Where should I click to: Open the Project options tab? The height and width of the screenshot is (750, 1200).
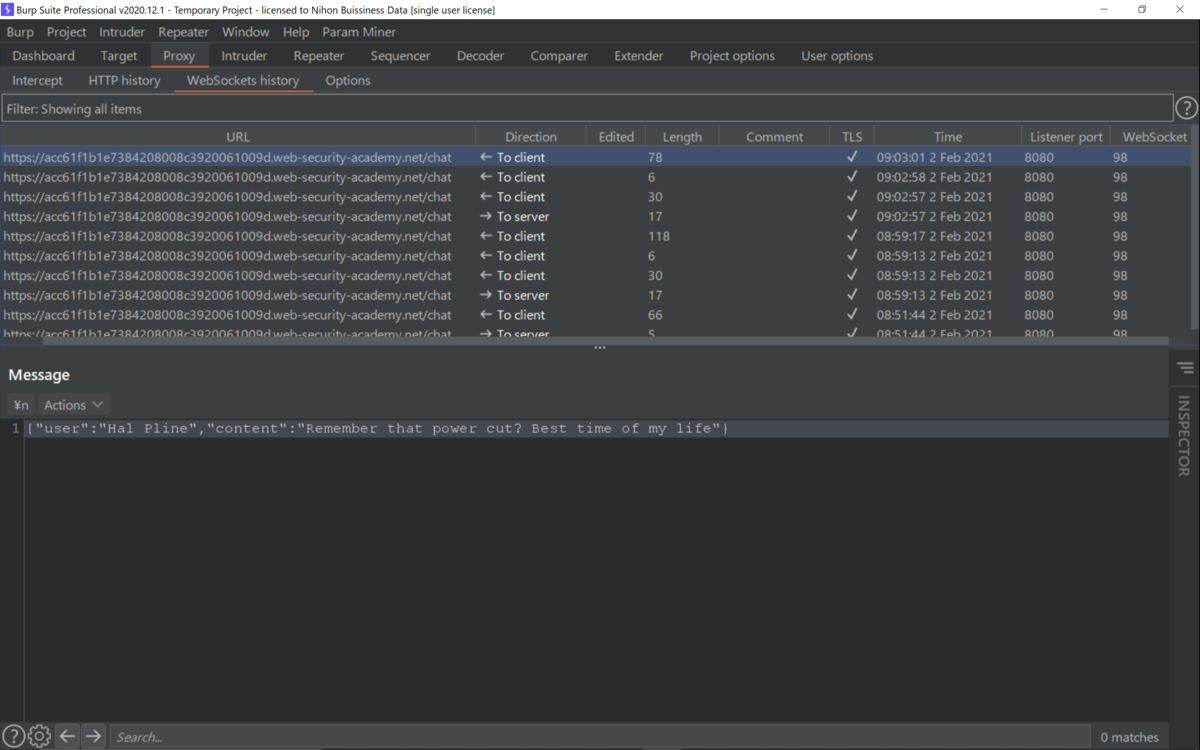tap(732, 56)
